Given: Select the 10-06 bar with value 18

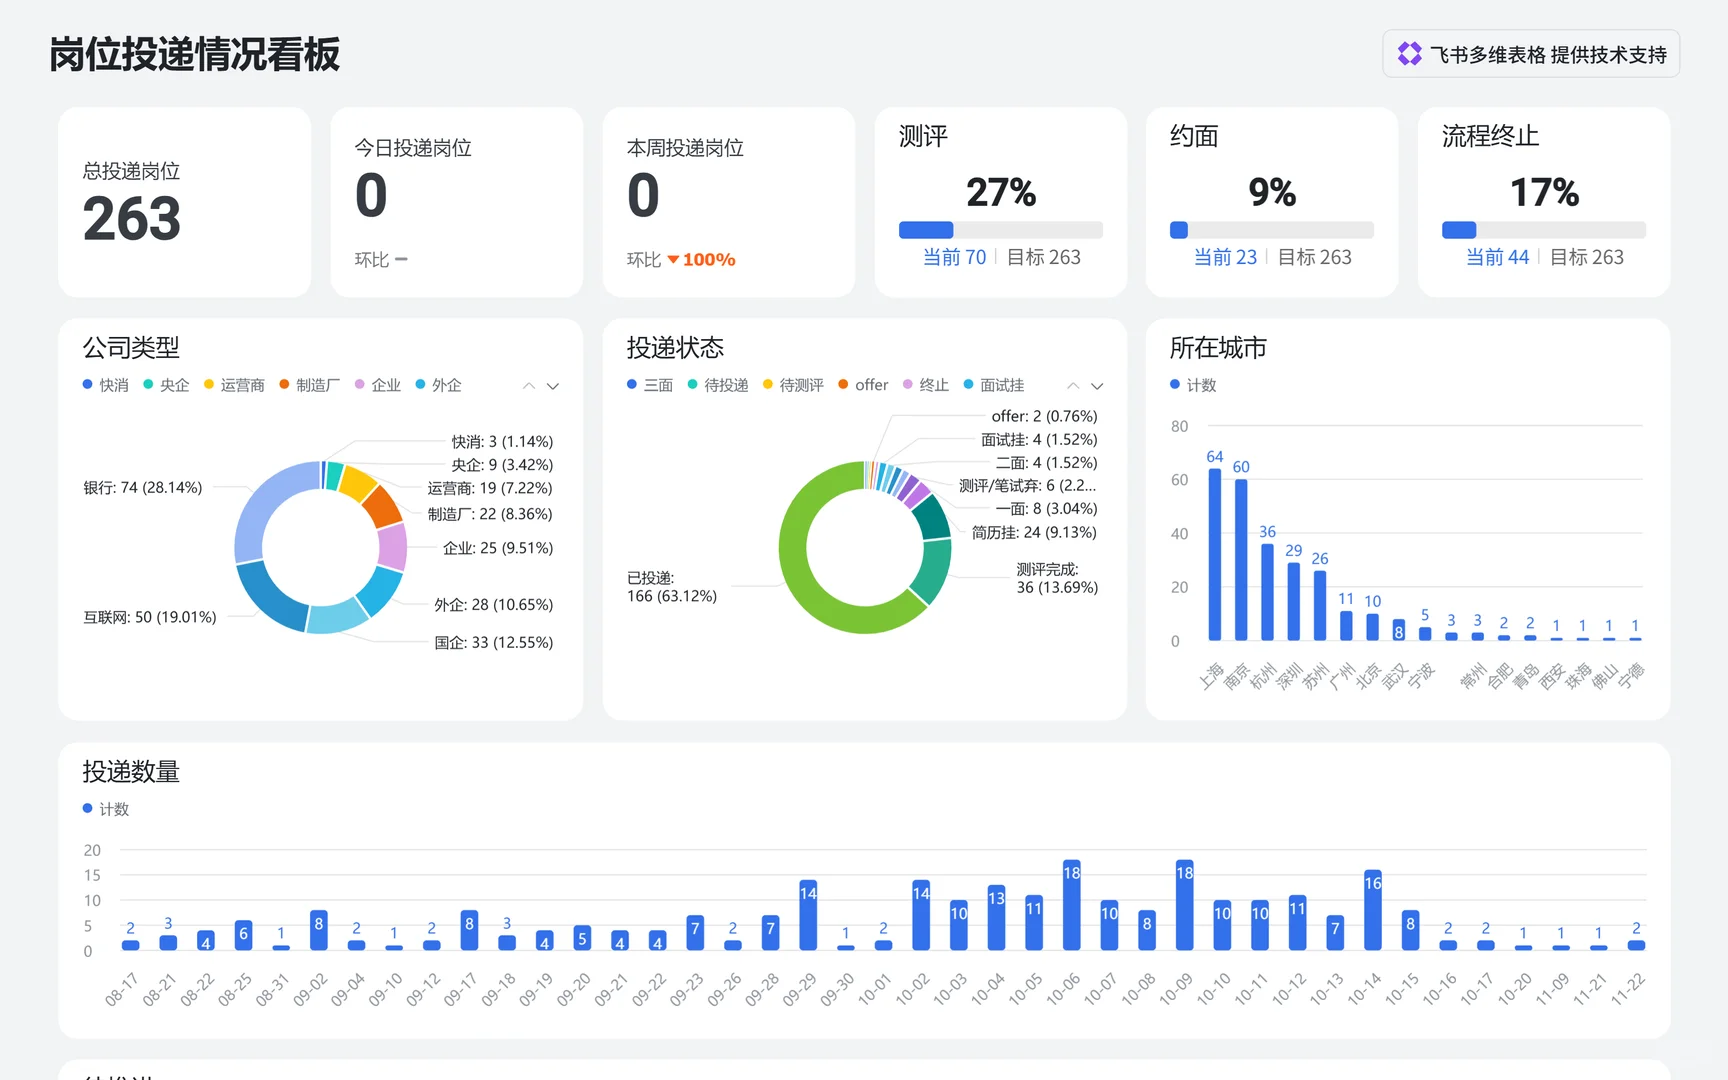Looking at the screenshot, I should point(1072,905).
